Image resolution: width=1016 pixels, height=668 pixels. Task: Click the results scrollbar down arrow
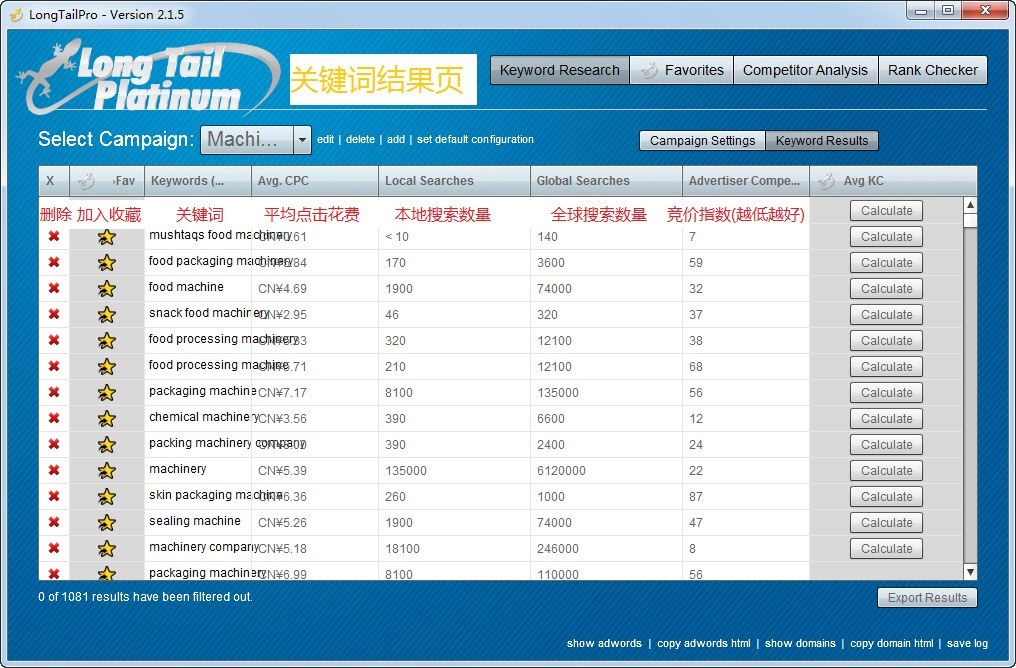pos(970,571)
